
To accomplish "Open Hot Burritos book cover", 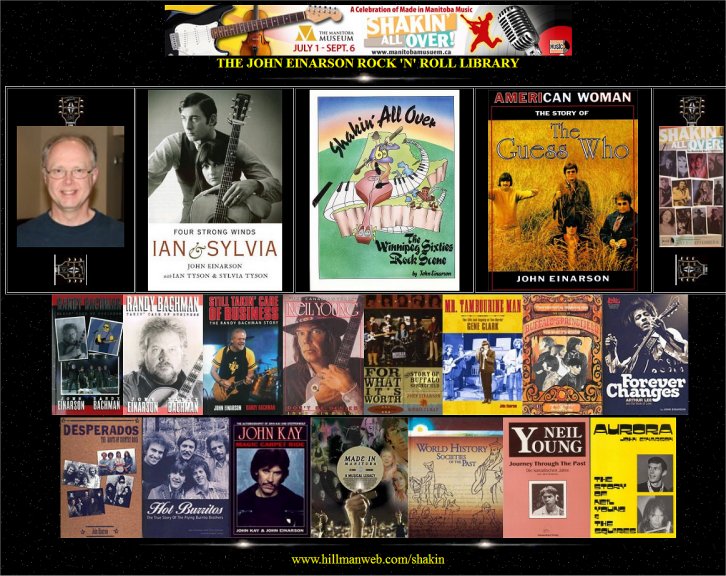I will pyautogui.click(x=186, y=477).
